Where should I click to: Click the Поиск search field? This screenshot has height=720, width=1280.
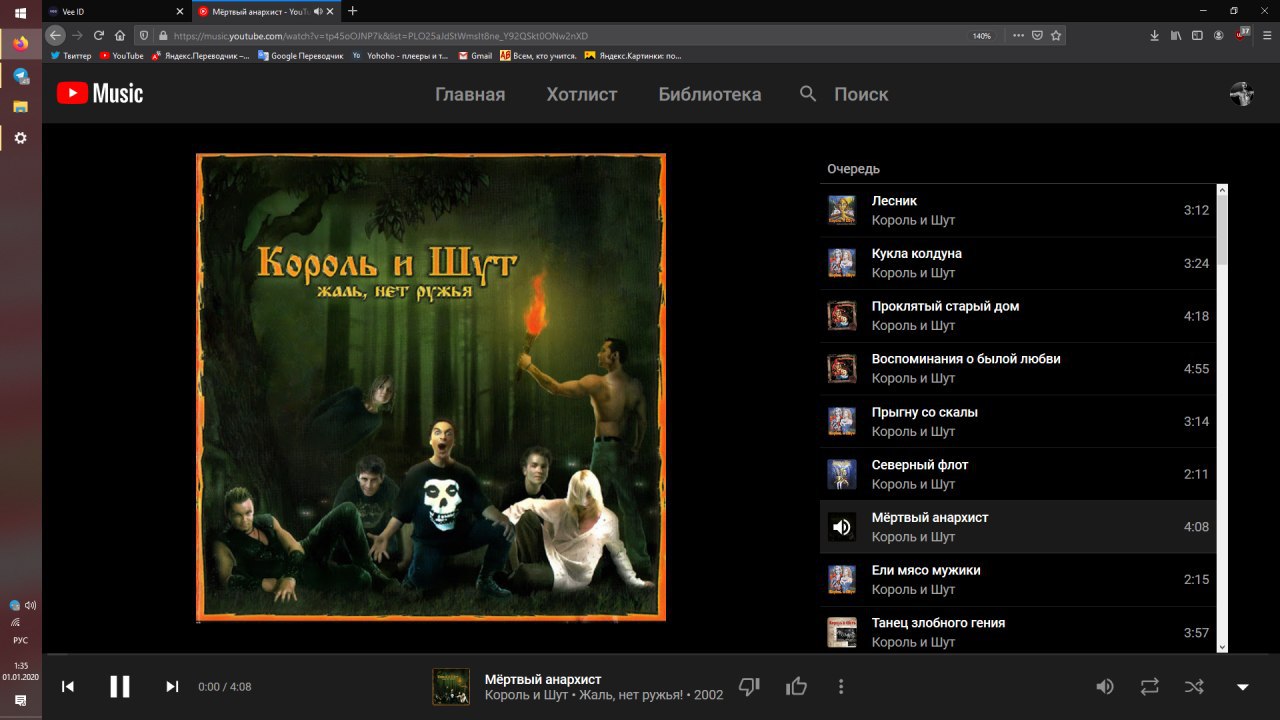861,94
